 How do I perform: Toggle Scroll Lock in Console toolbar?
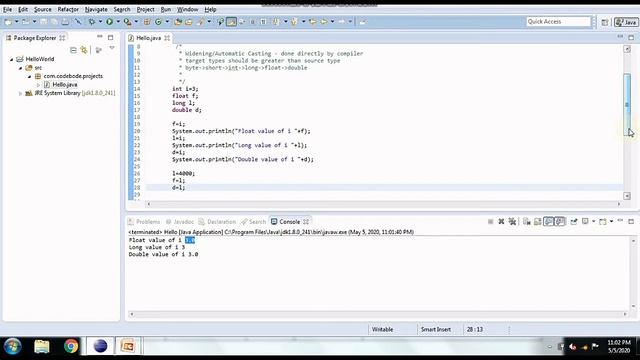tap(538, 222)
